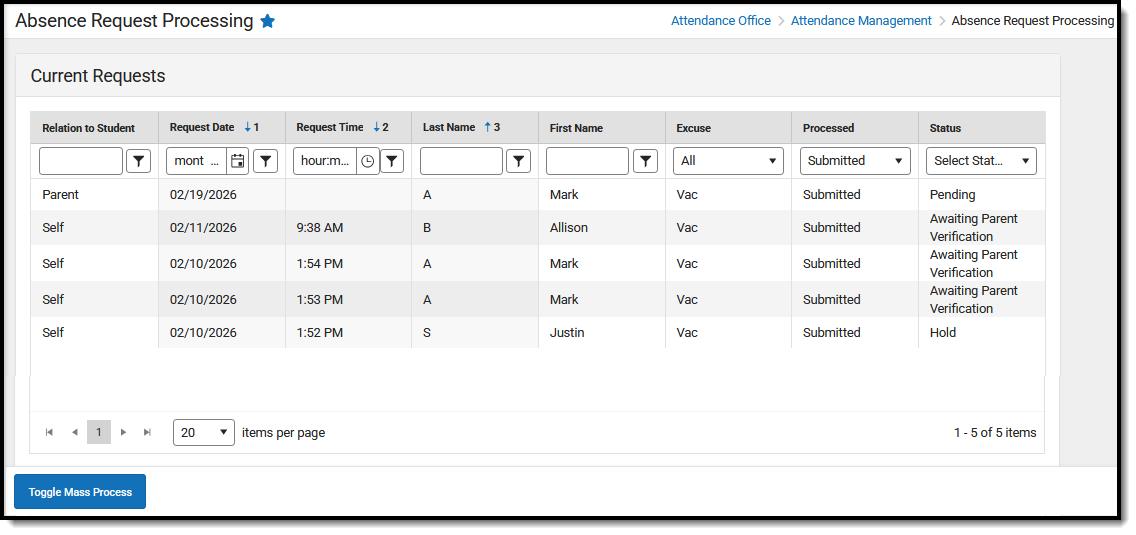
Task: Click the First Name filter text box
Action: 588,161
